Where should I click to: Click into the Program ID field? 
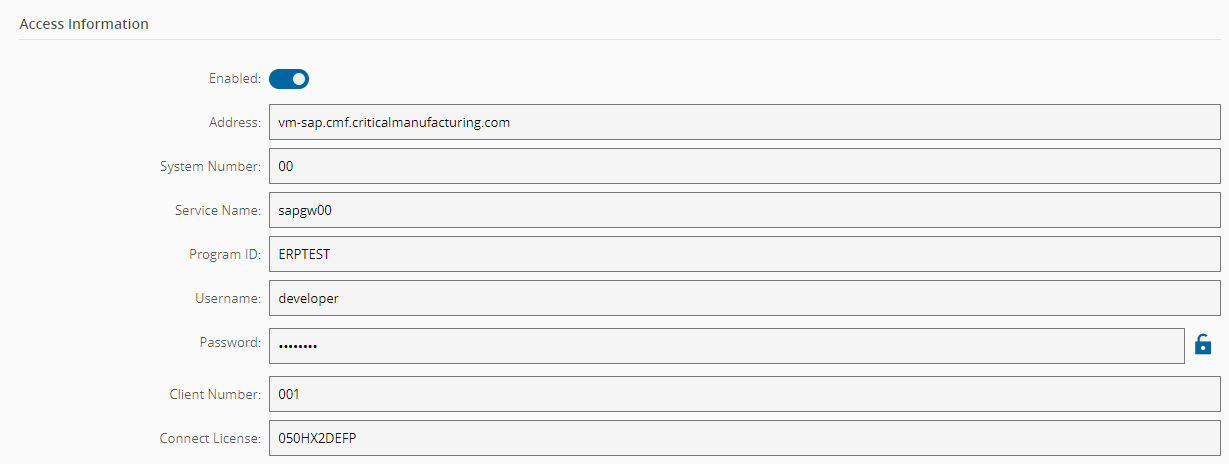(744, 254)
